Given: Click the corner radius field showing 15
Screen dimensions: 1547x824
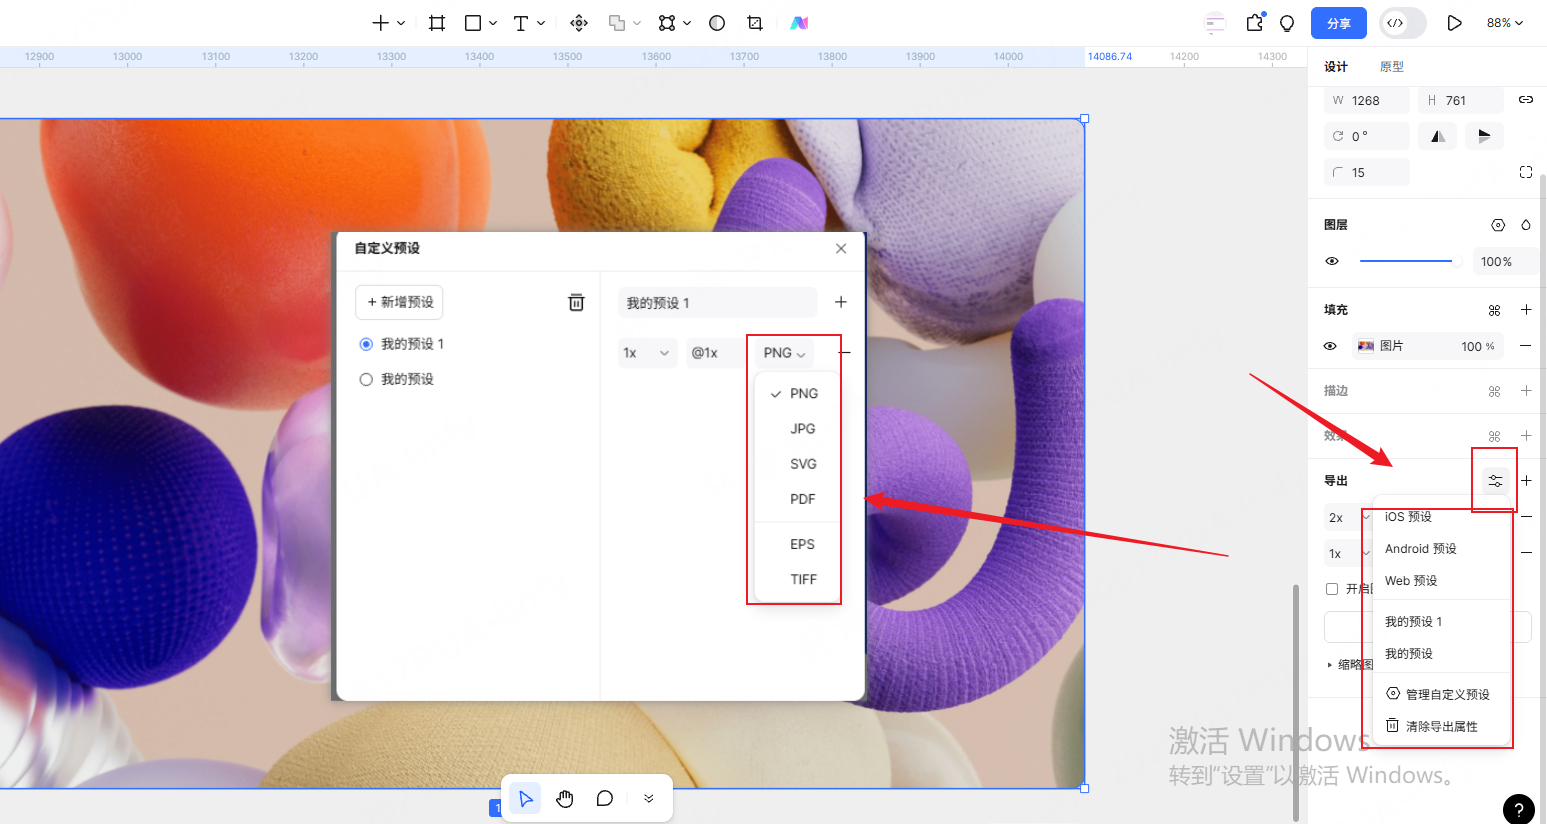Looking at the screenshot, I should (x=1366, y=172).
